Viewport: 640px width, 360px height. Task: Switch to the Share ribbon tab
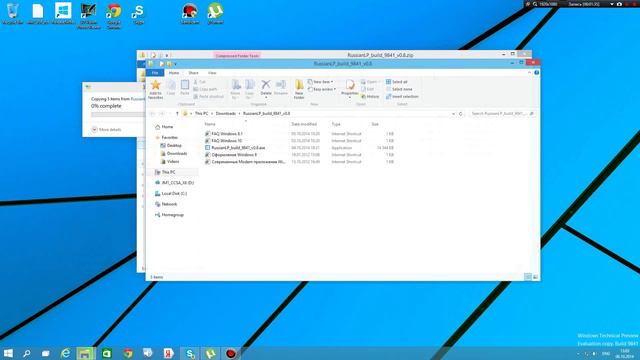click(x=193, y=73)
